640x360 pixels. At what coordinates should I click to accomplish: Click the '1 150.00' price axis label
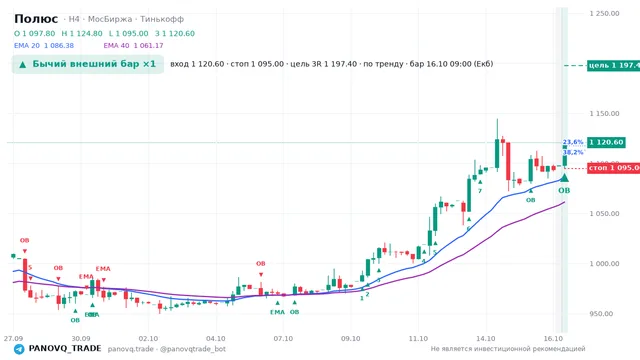pos(604,113)
